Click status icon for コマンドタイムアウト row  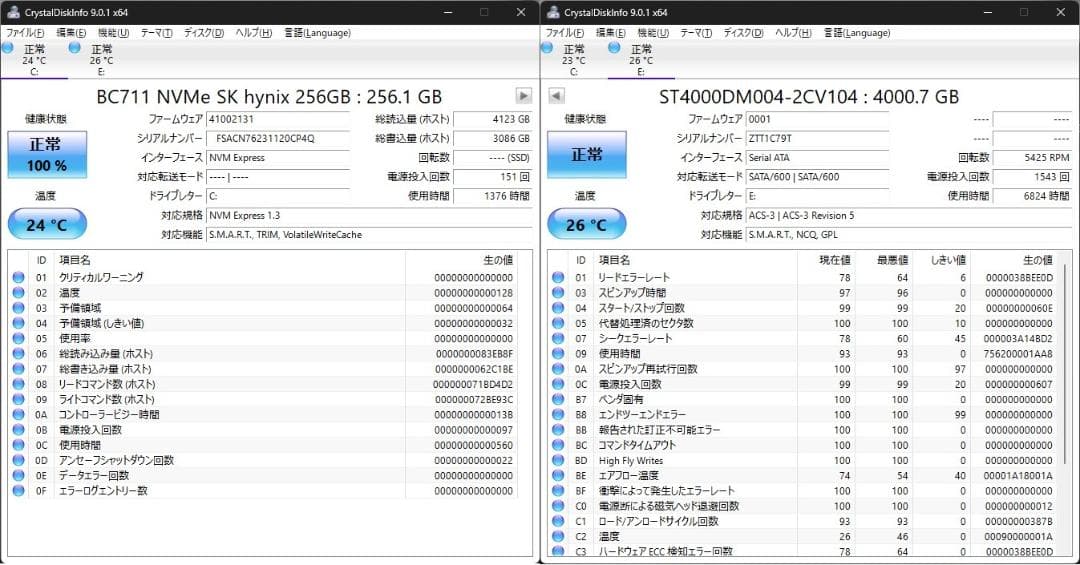click(558, 445)
